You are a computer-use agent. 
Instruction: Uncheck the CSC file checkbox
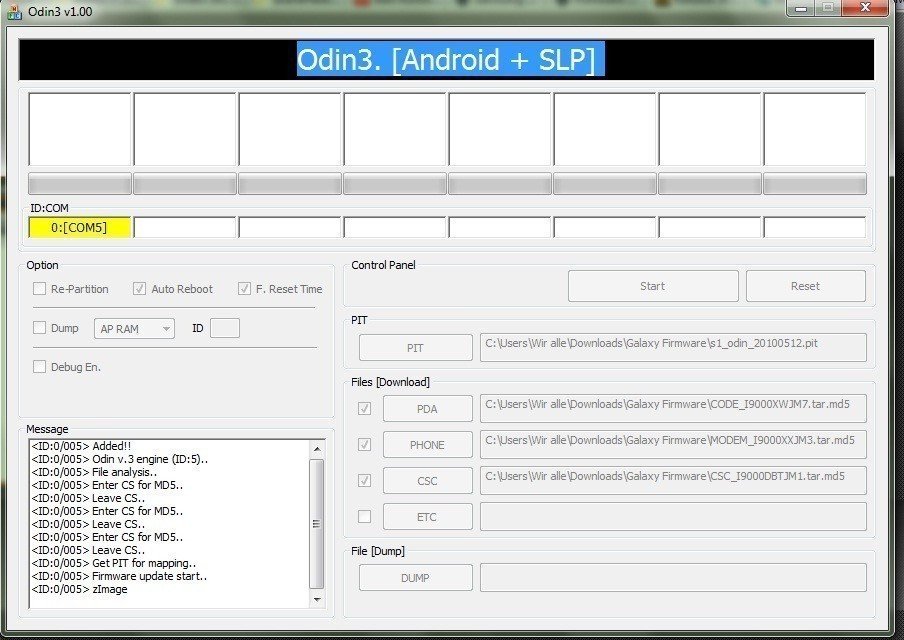364,480
